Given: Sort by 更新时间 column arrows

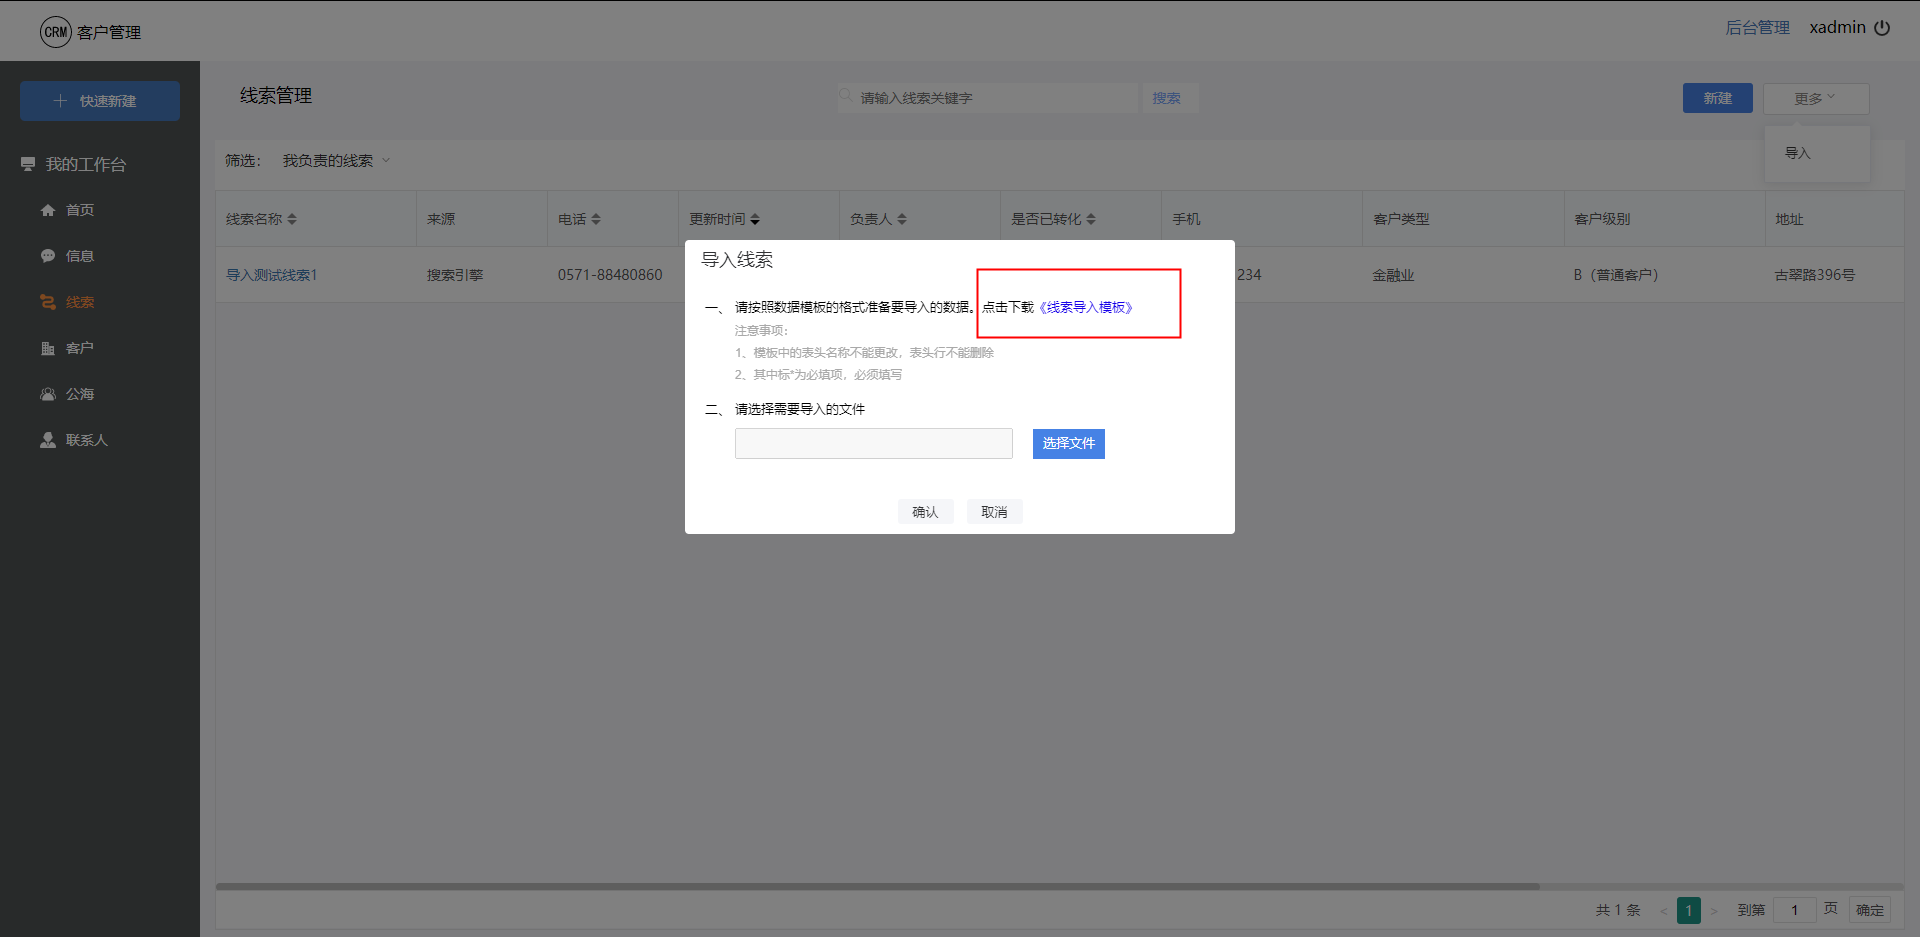Looking at the screenshot, I should [755, 219].
